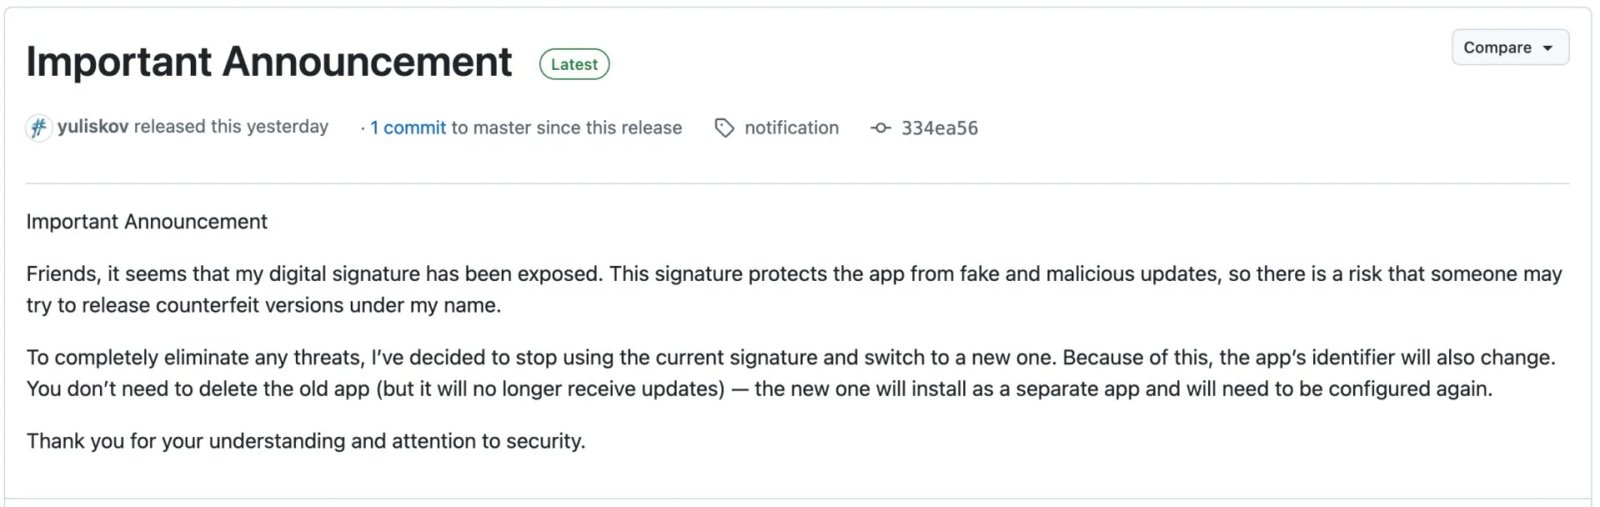Open the "1 commit" link
Screen dimensions: 1600x507
(408, 128)
